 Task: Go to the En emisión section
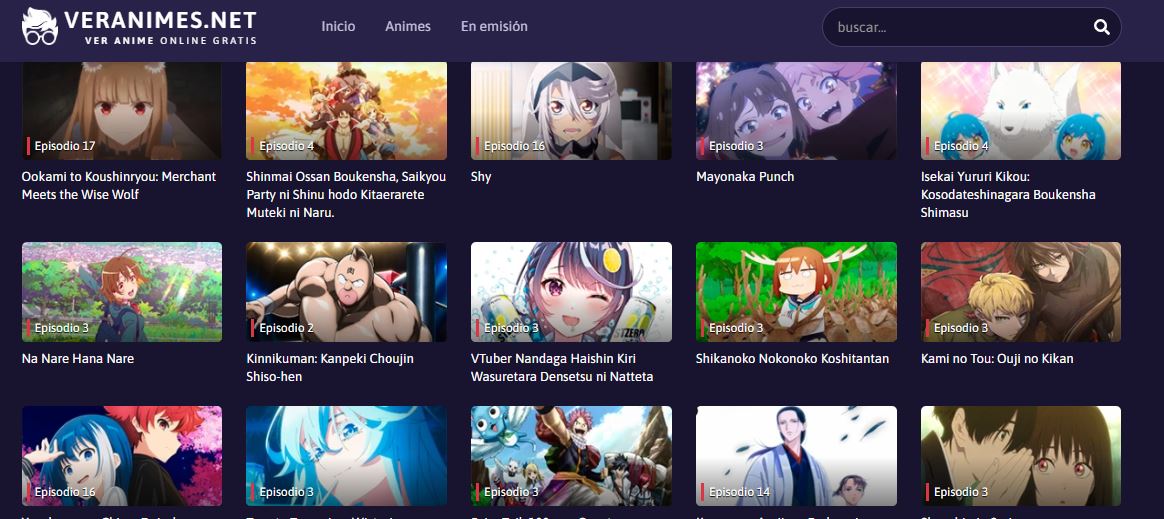494,26
